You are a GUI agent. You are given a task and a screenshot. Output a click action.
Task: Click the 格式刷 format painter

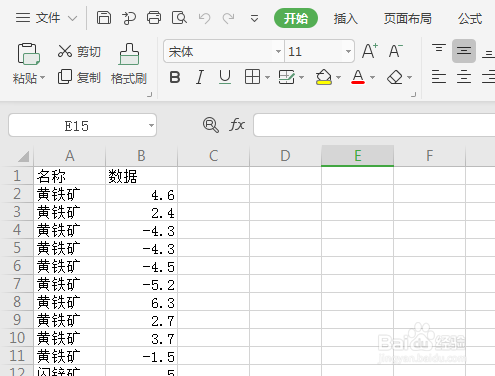click(129, 64)
